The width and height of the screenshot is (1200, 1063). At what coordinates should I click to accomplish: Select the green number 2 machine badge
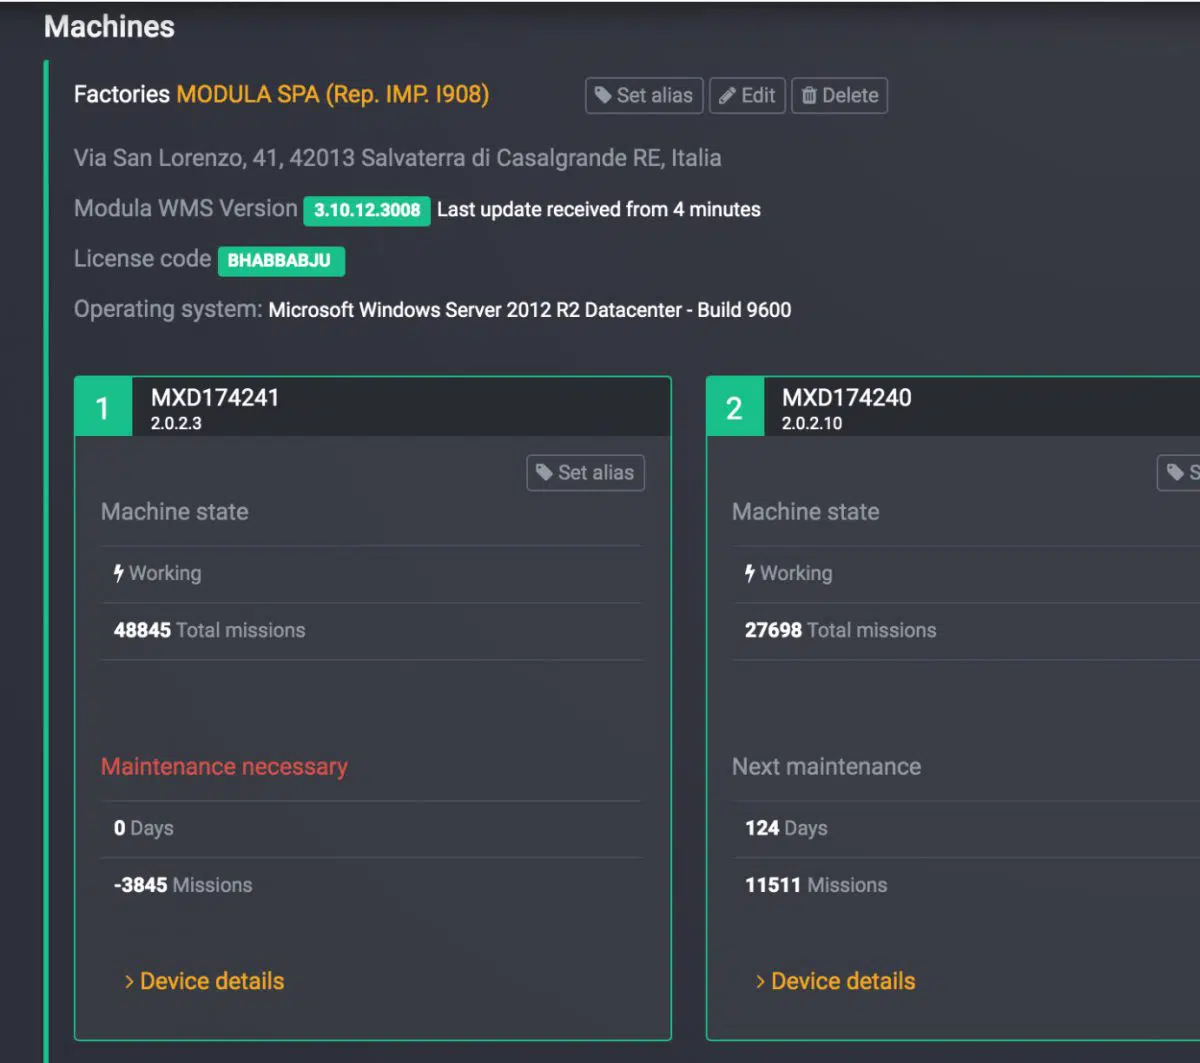tap(734, 408)
